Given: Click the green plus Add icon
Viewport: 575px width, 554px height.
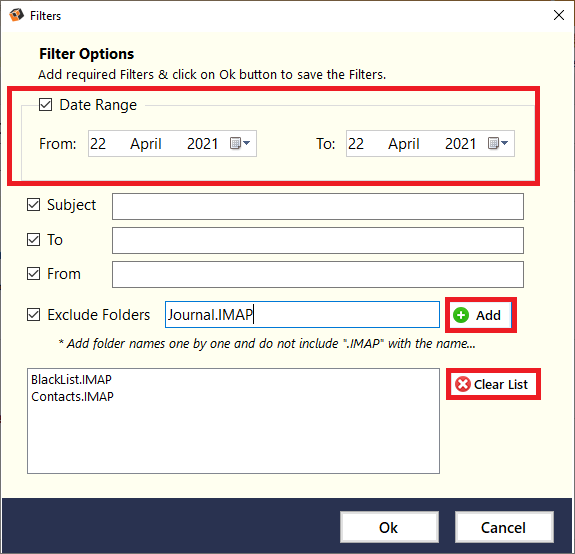Looking at the screenshot, I should [x=461, y=315].
